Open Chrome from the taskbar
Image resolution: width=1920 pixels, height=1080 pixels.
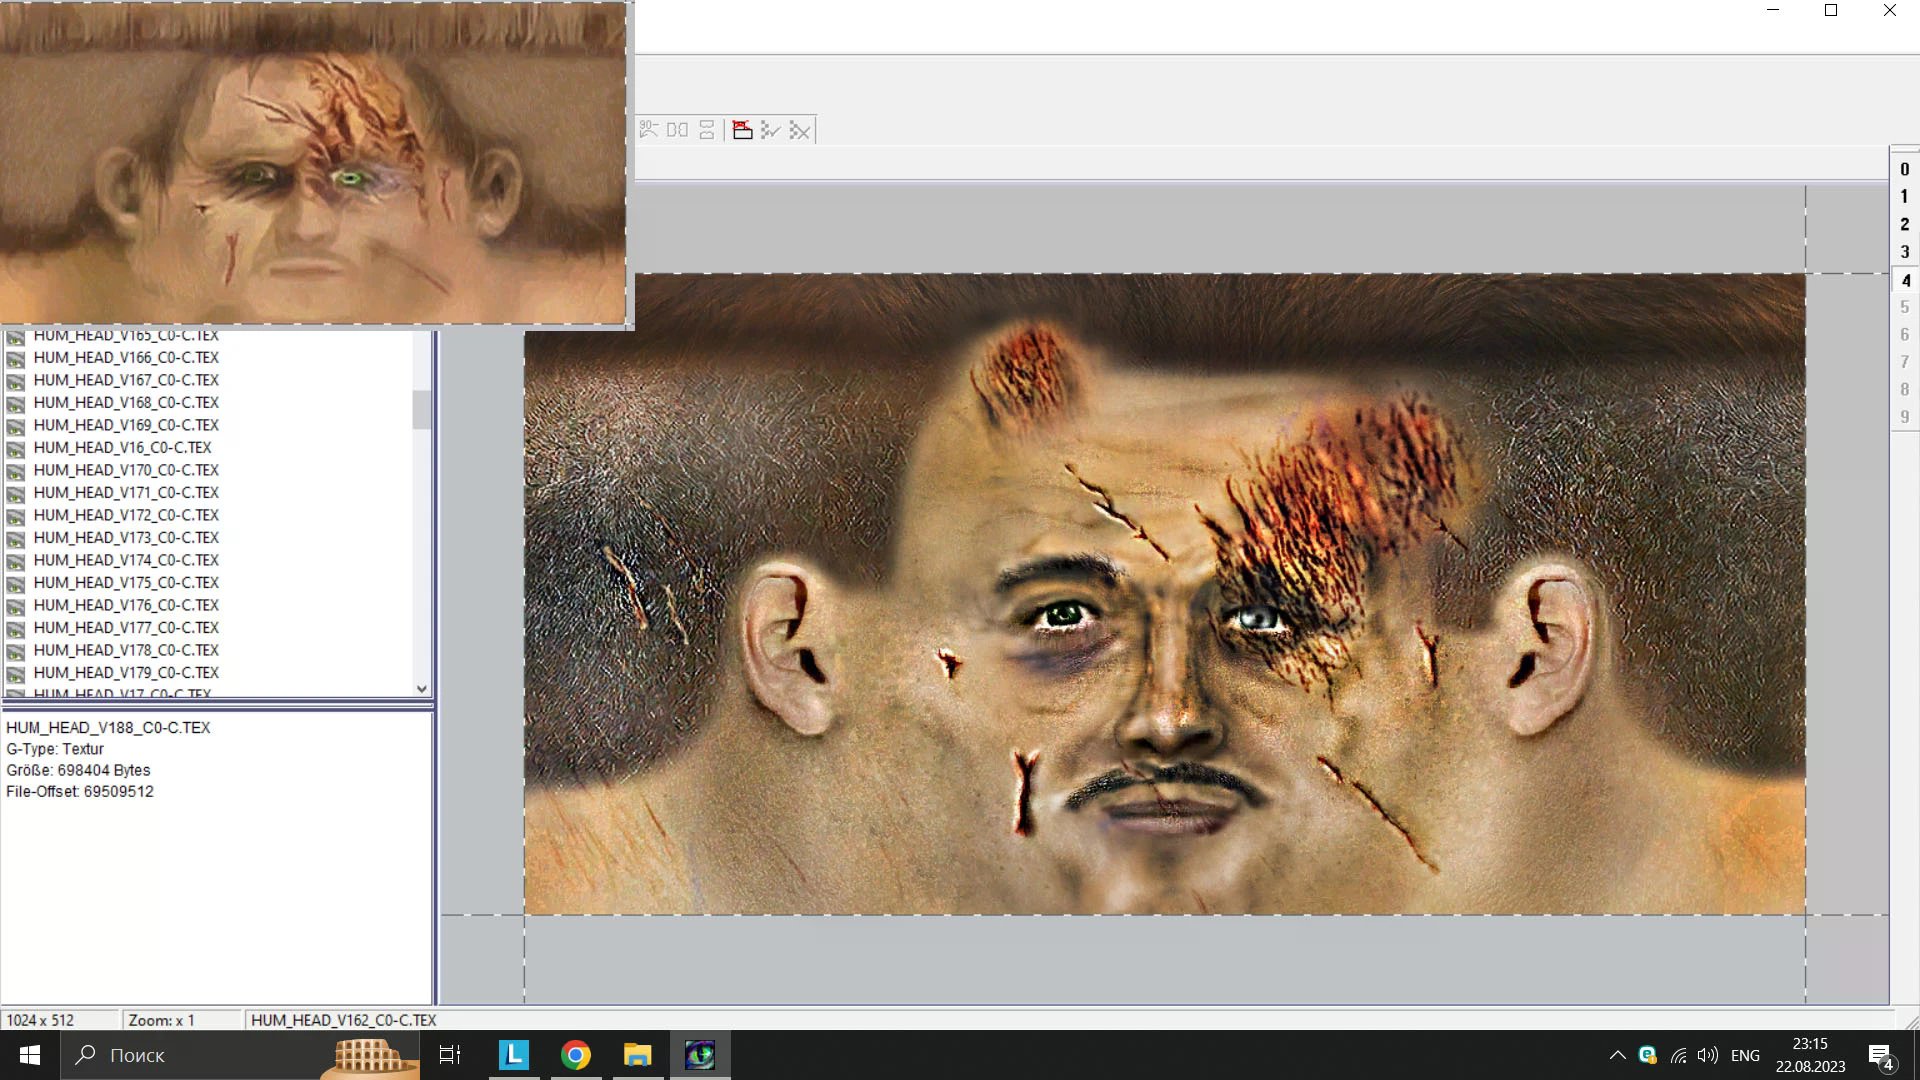pos(575,1055)
